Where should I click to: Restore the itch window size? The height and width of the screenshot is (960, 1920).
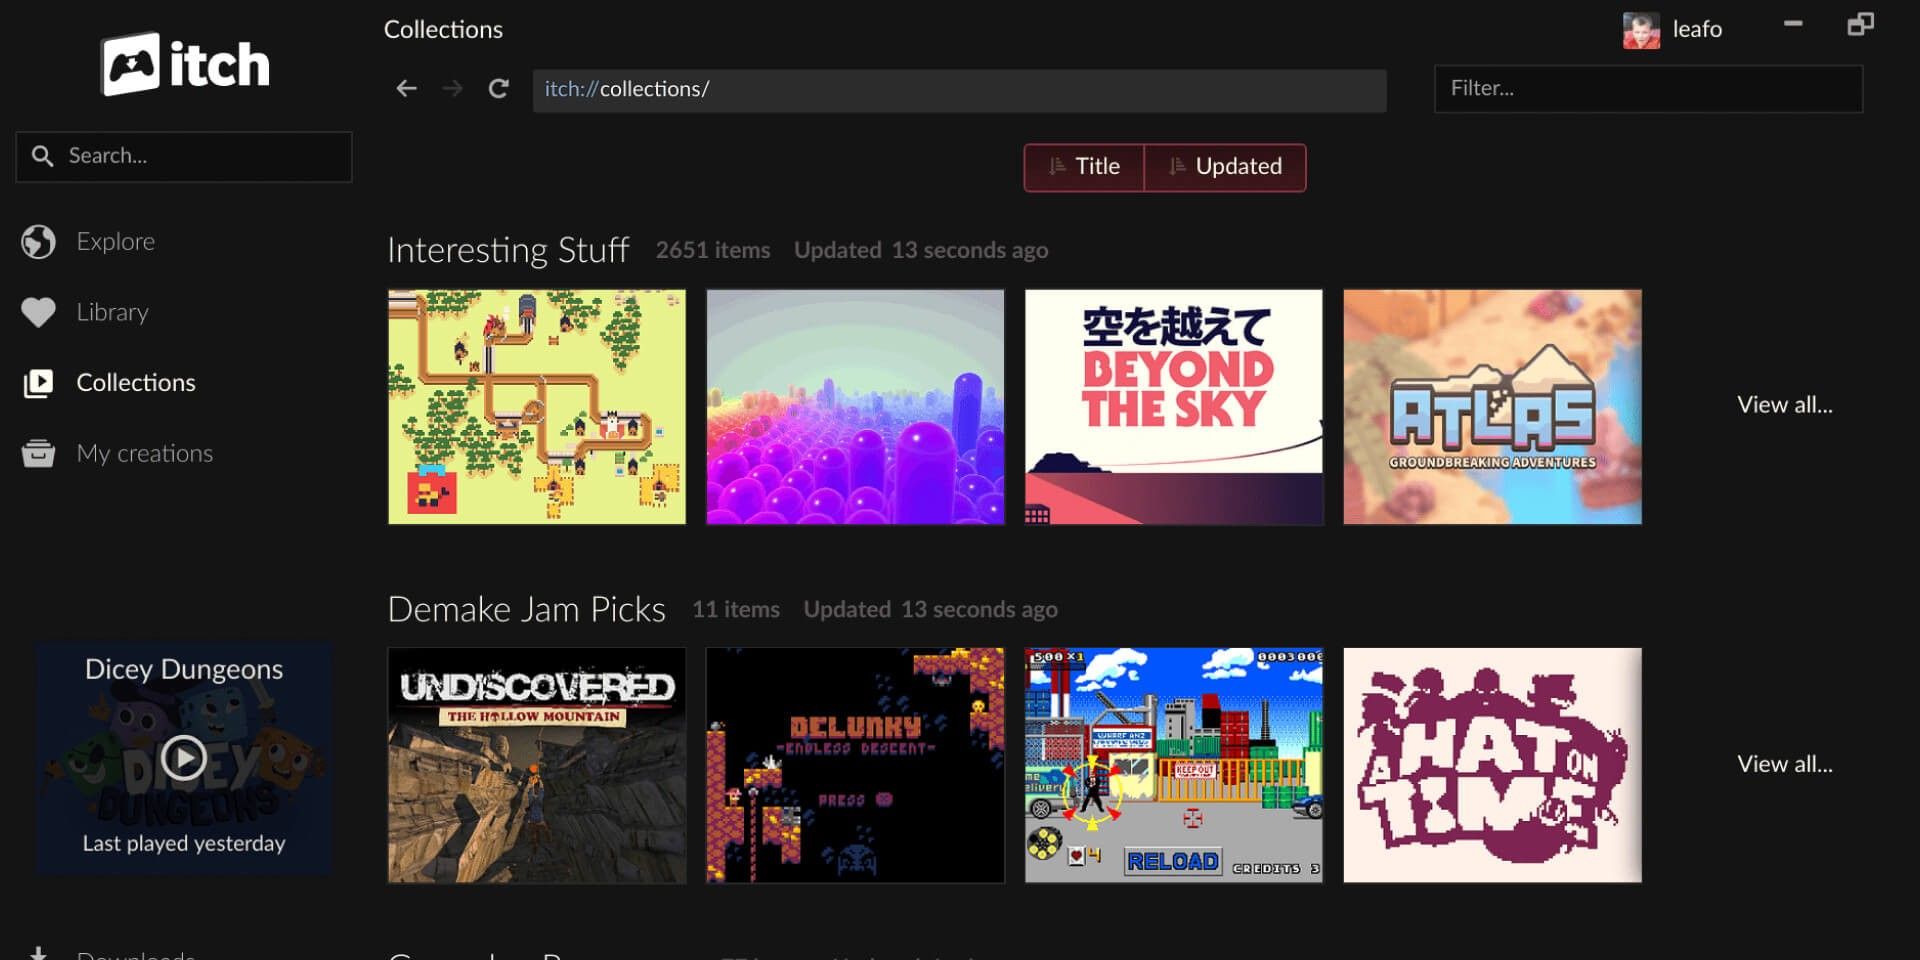point(1860,24)
